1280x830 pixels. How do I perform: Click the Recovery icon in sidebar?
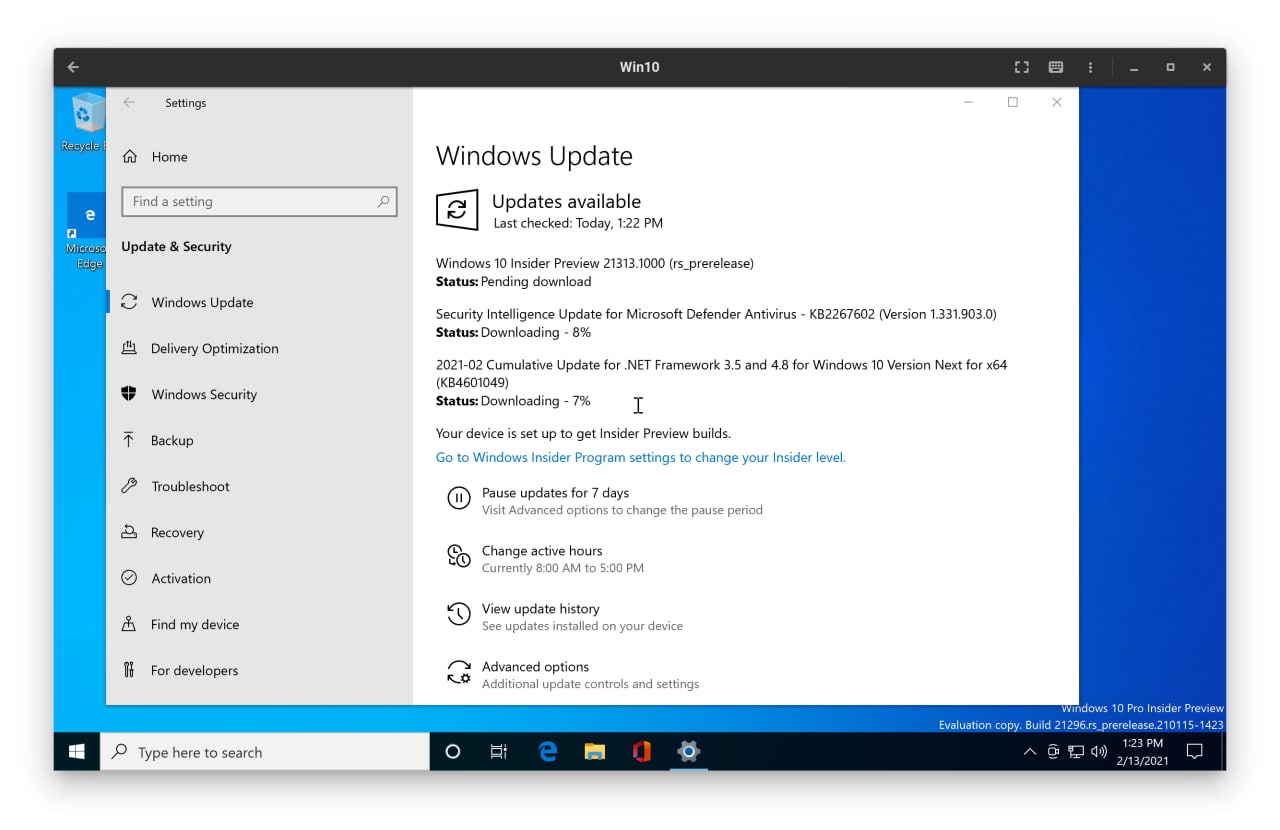click(x=129, y=532)
